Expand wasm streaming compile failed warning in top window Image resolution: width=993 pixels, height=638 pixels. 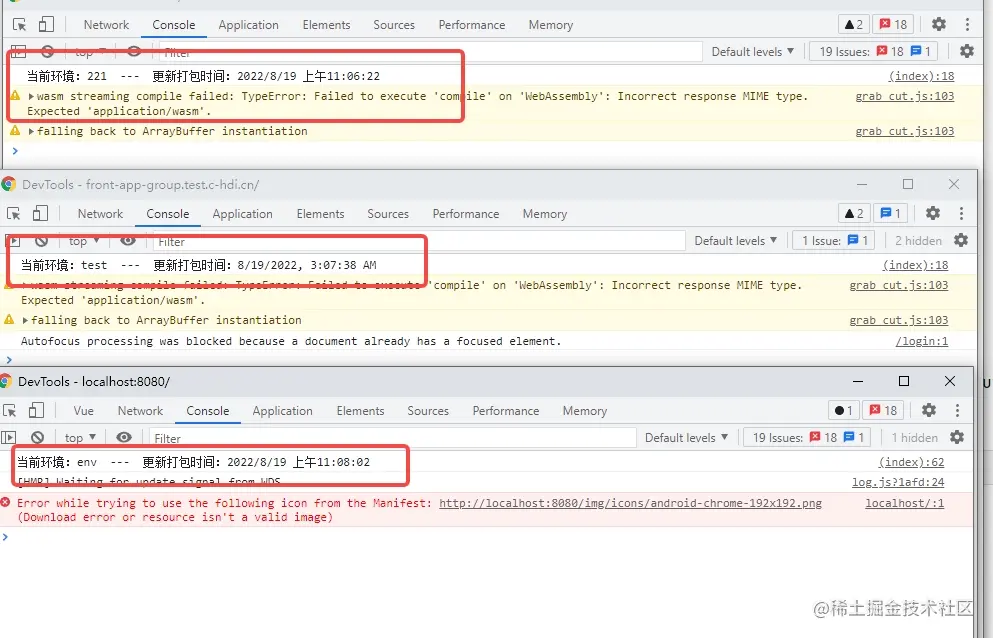[x=31, y=96]
